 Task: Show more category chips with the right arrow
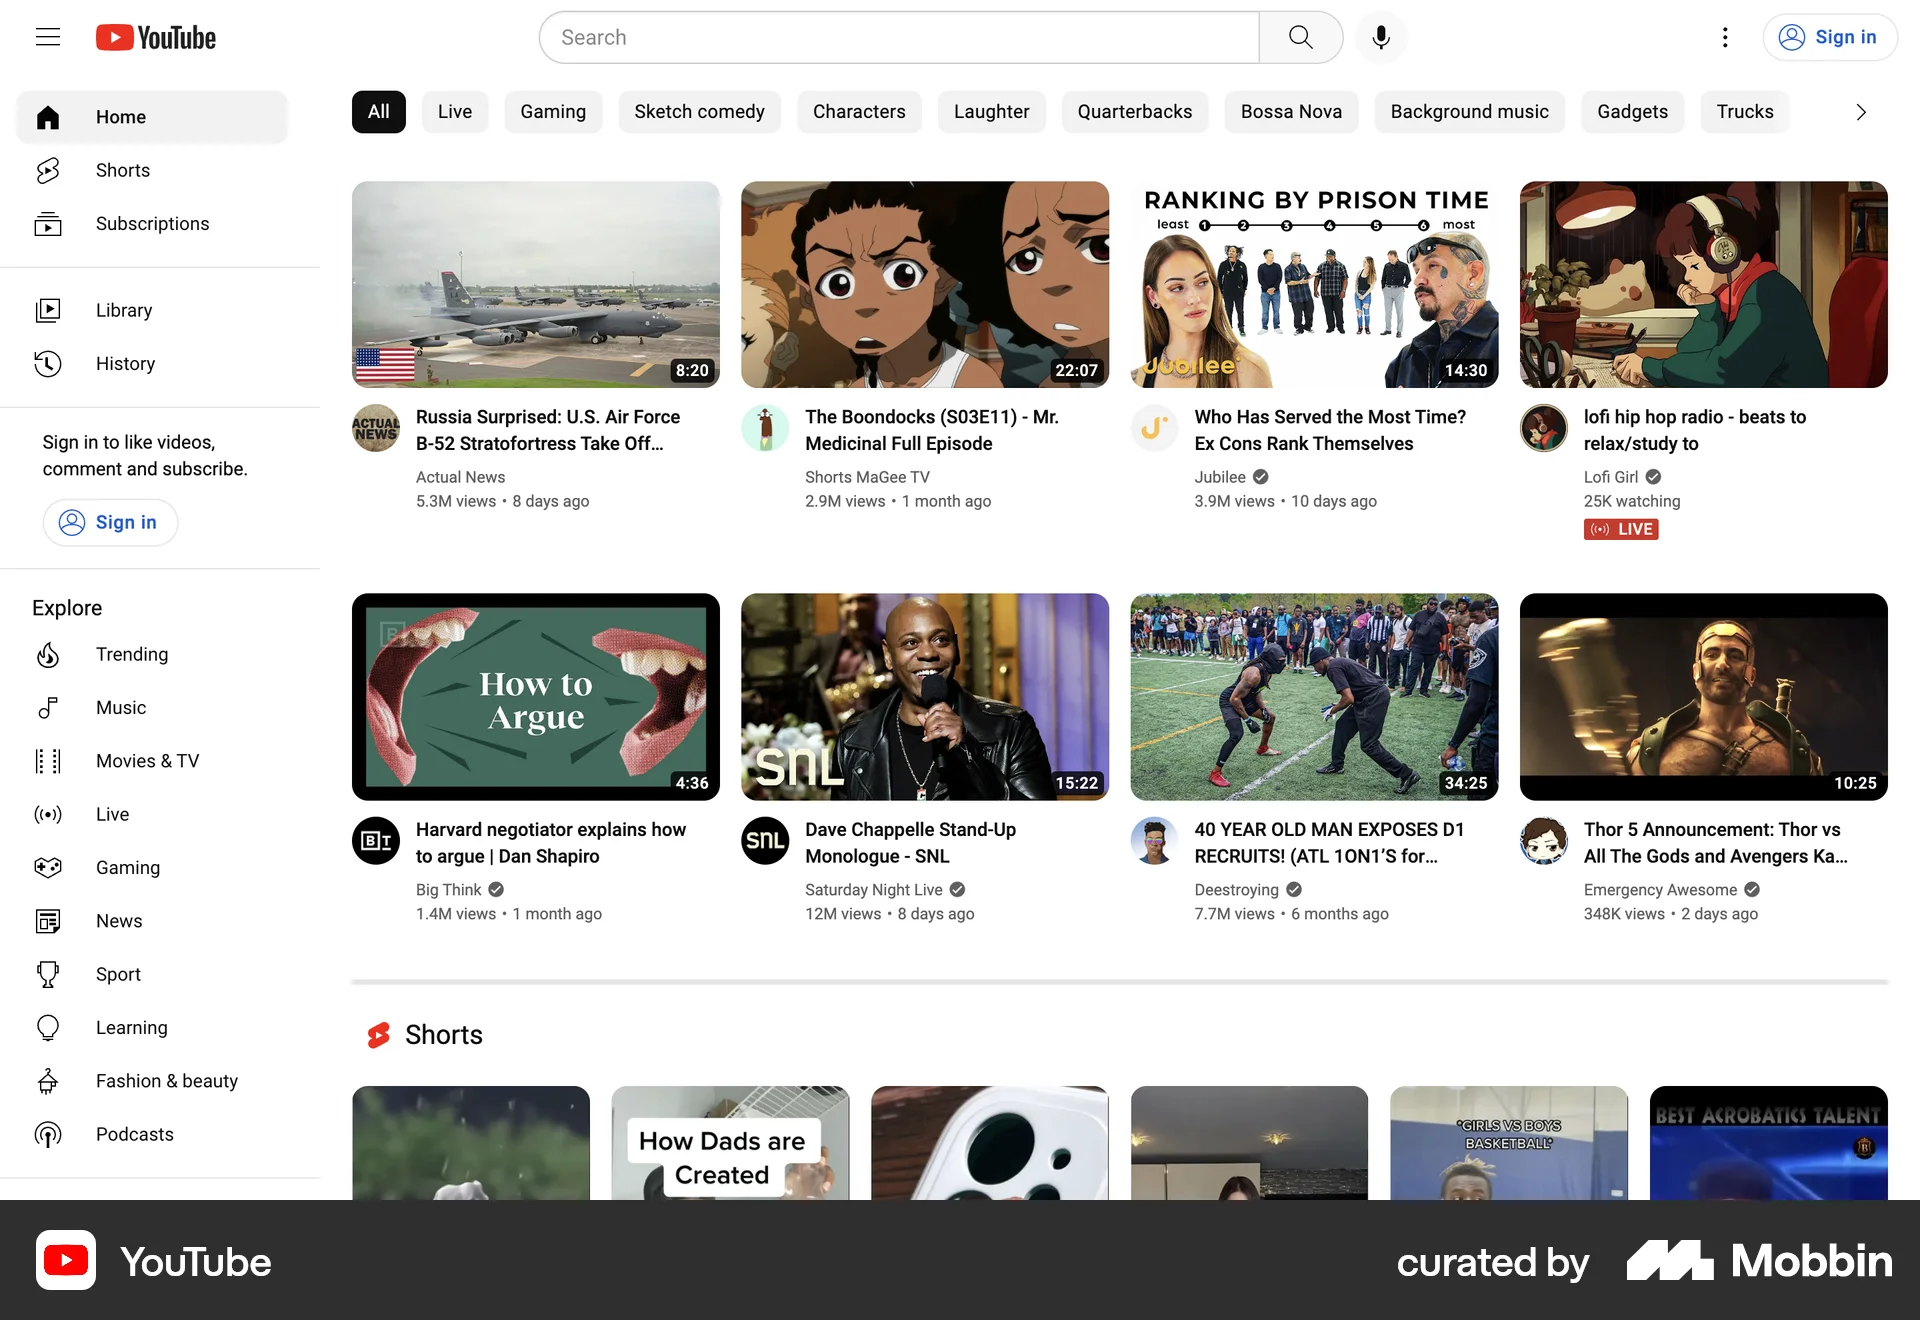[1859, 112]
